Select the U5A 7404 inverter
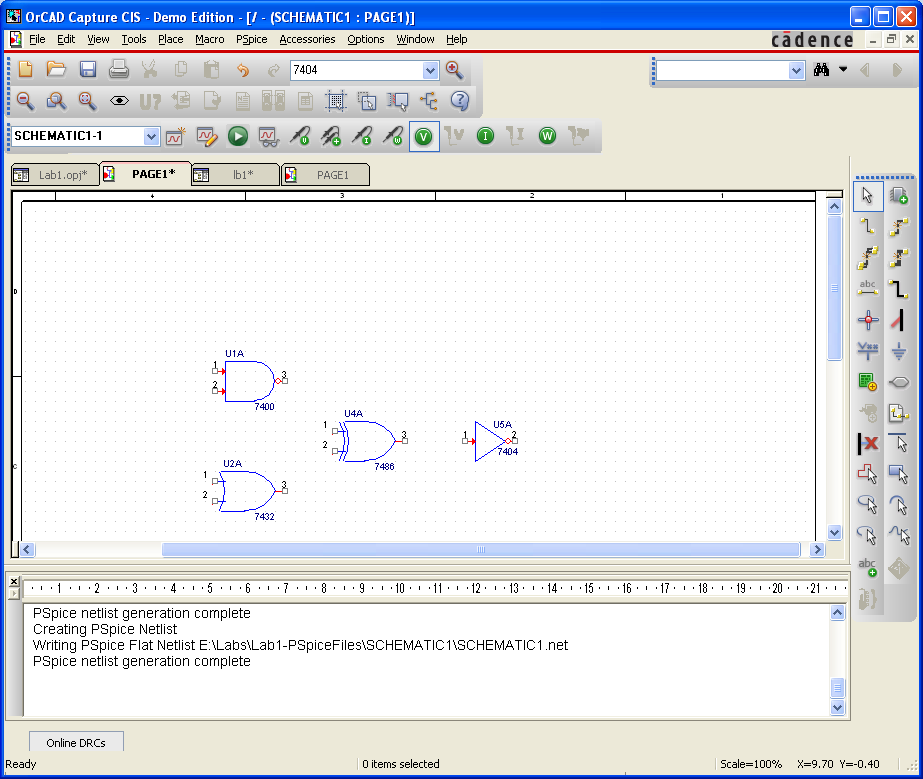The image size is (923, 779). pyautogui.click(x=491, y=441)
